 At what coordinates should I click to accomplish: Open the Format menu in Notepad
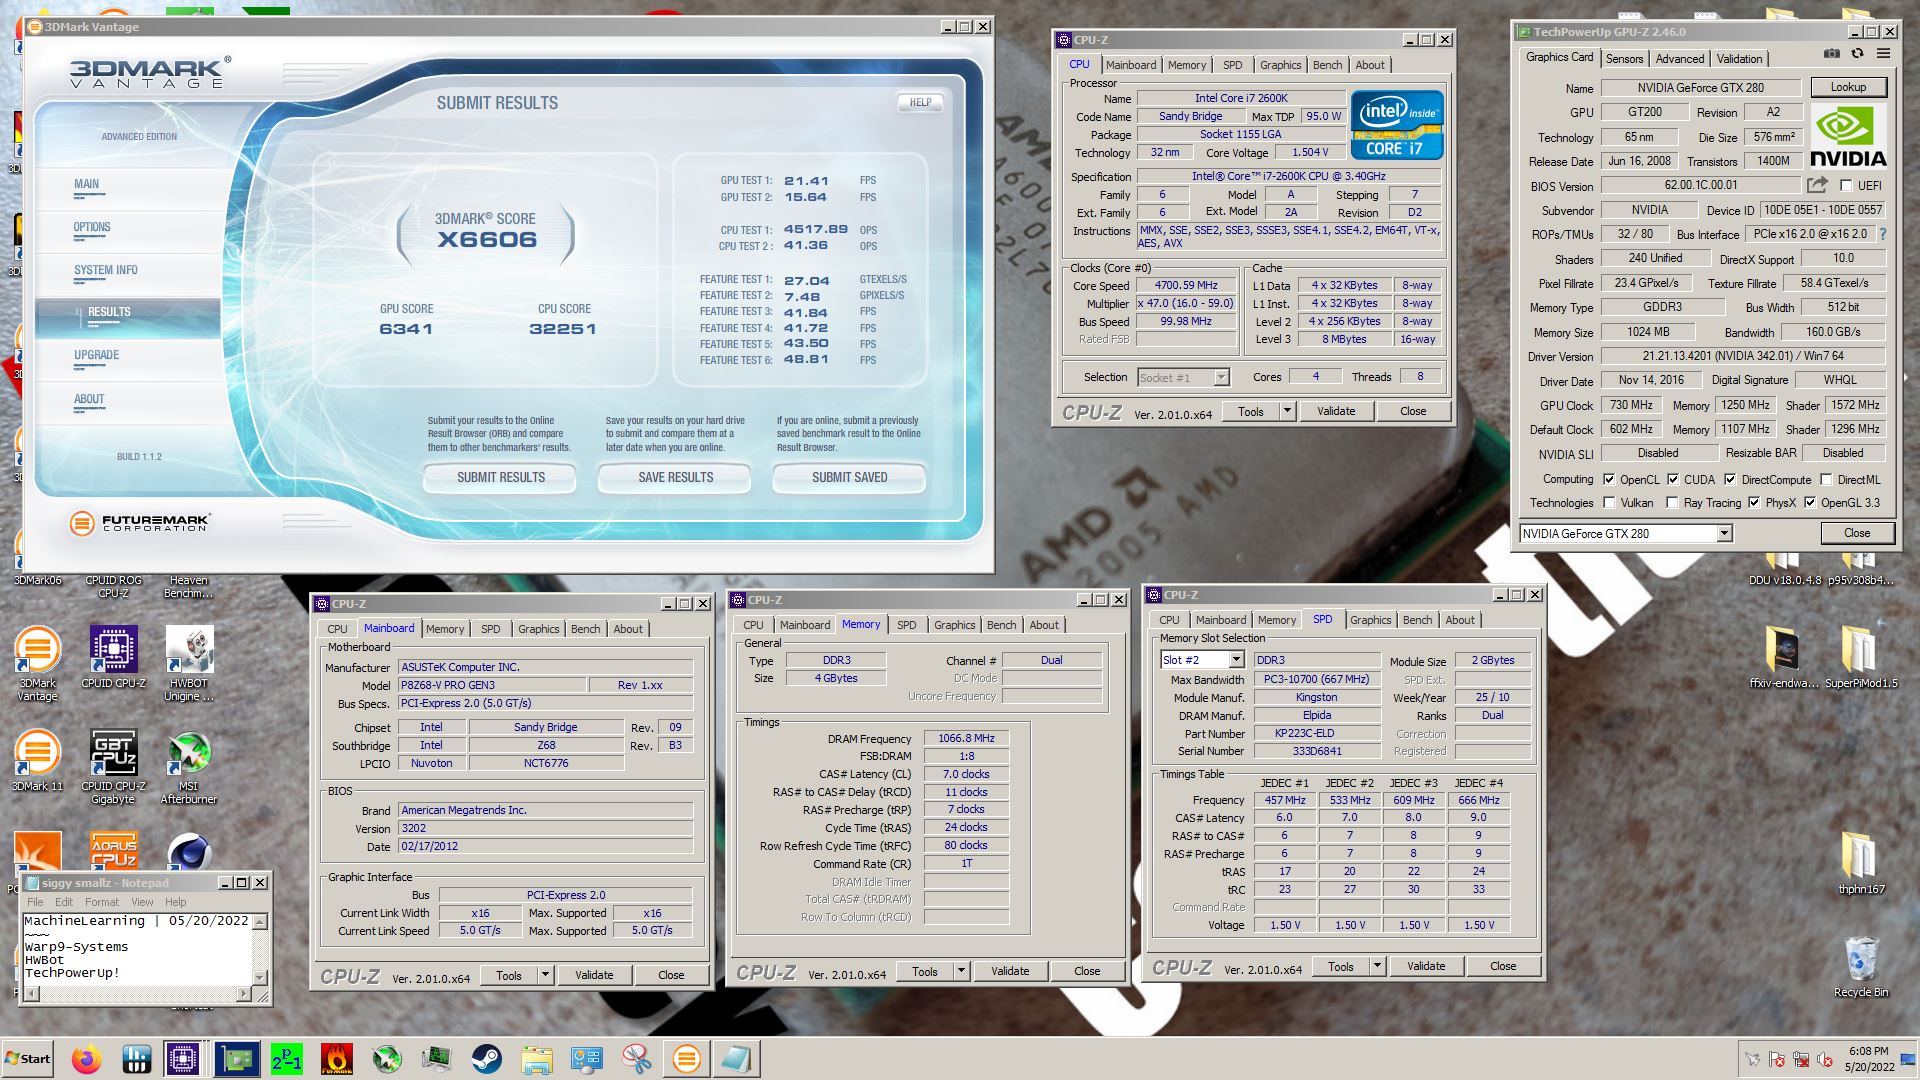point(102,902)
